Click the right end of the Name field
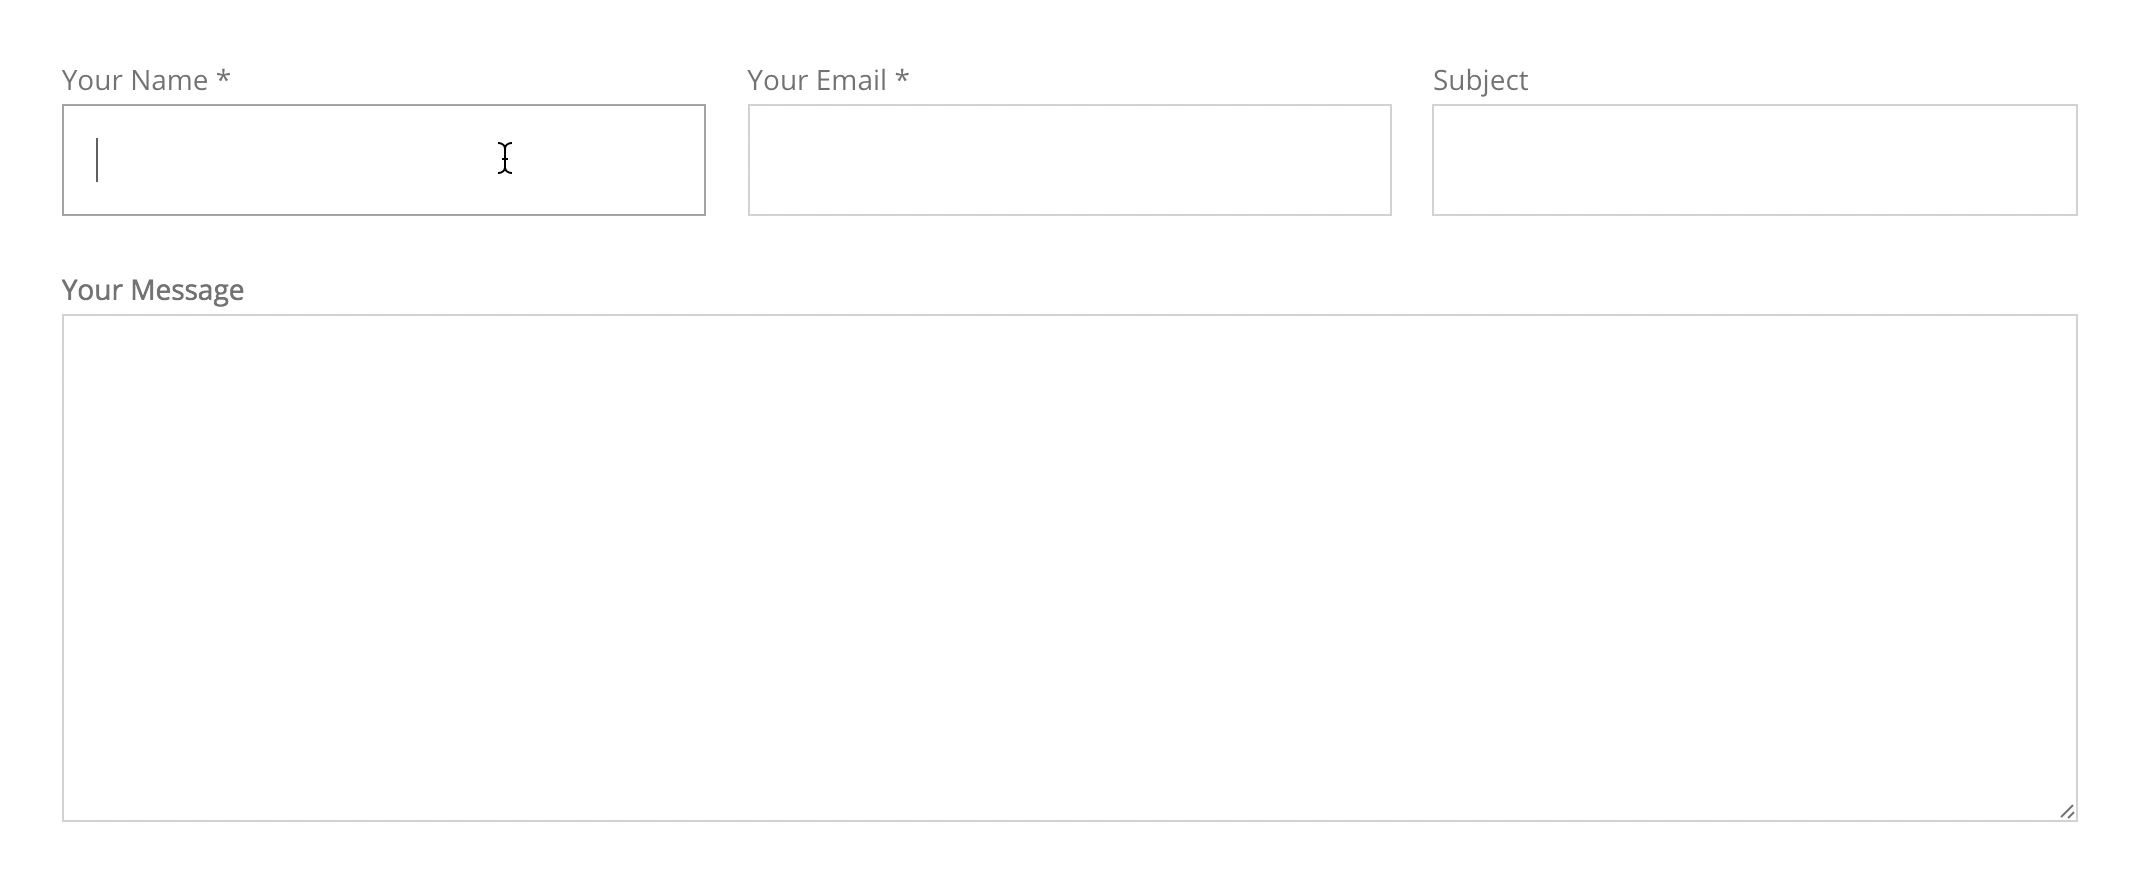Viewport: 2130px width, 888px height. pos(680,160)
